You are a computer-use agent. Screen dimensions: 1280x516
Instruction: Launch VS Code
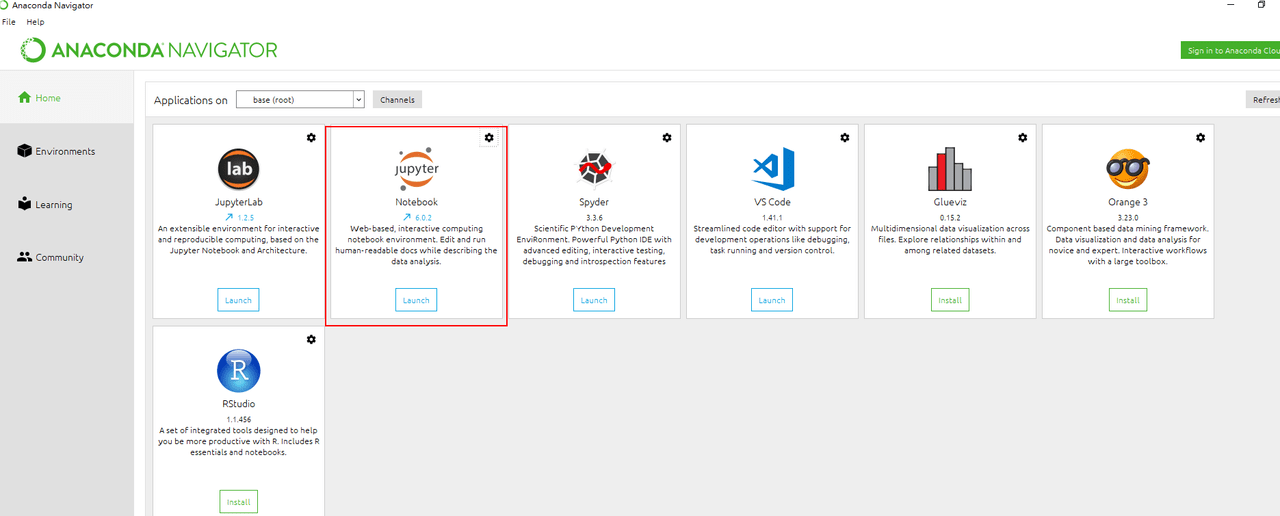(772, 300)
